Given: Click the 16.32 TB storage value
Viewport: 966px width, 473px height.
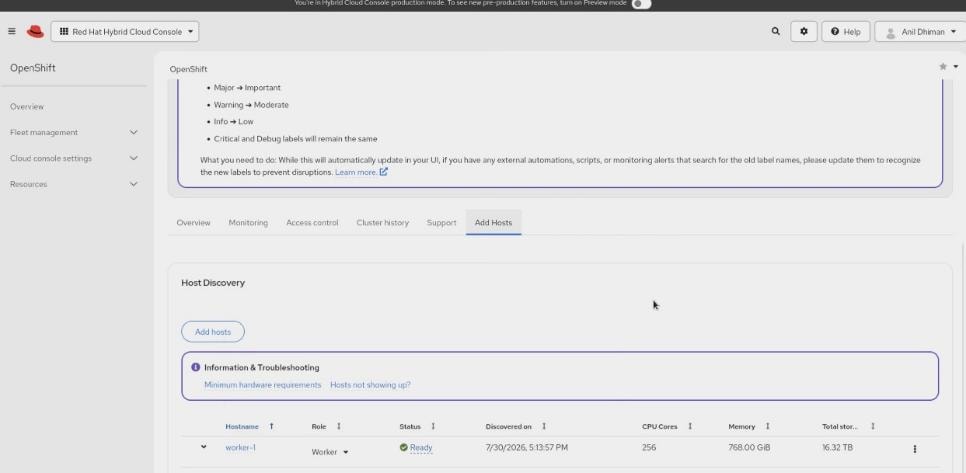Looking at the screenshot, I should [837, 448].
